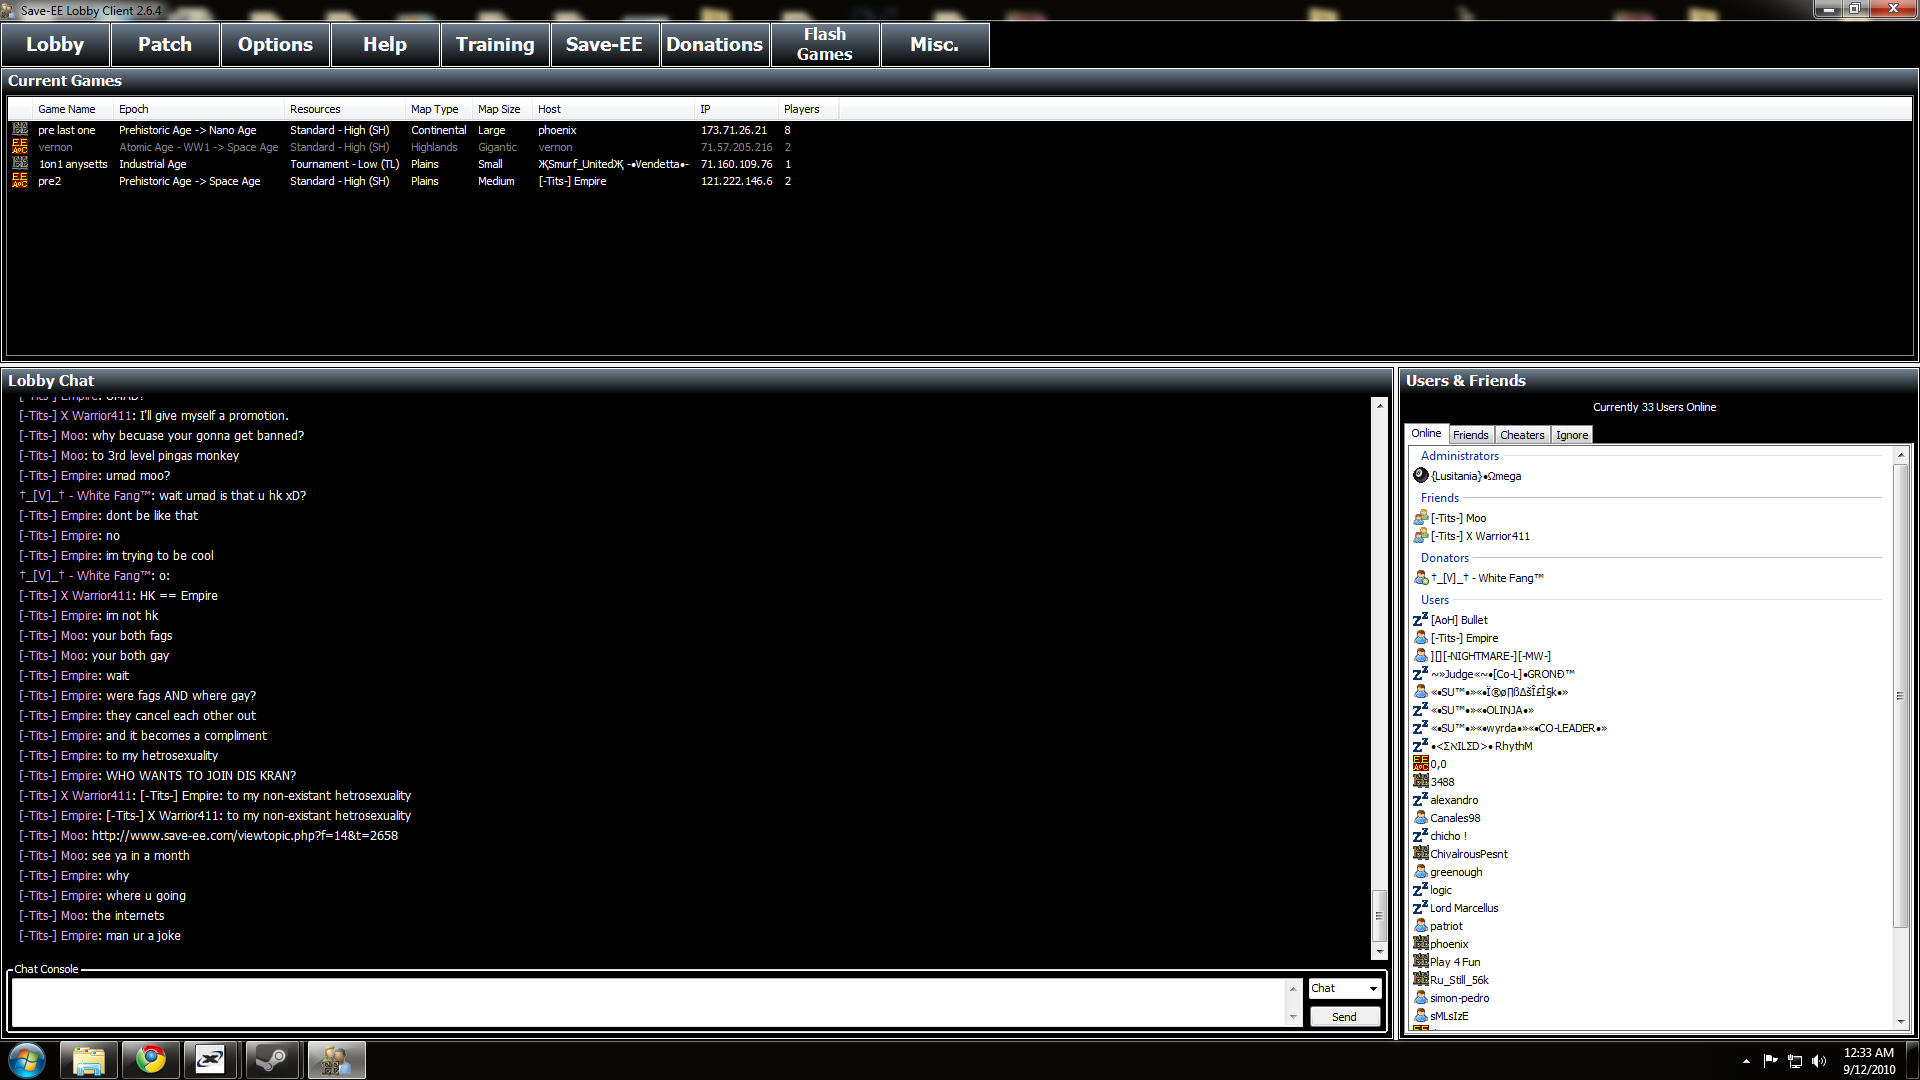Sort games by Map Type column header
The height and width of the screenshot is (1080, 1920).
[434, 109]
